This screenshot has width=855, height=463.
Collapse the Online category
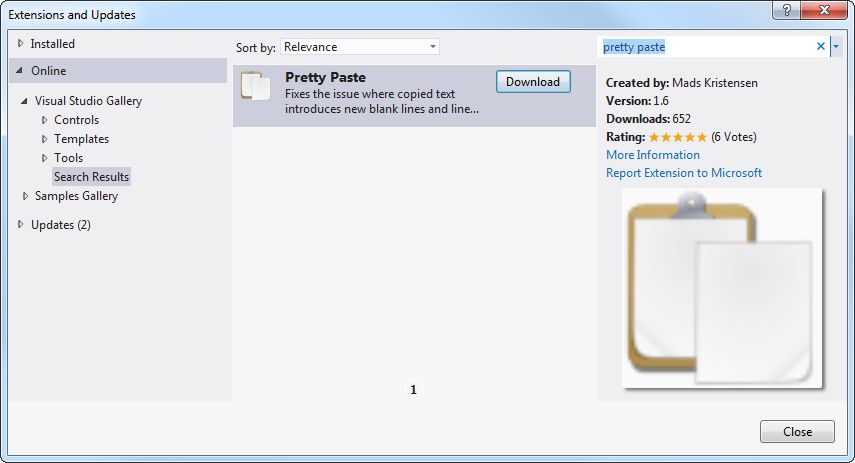click(20, 71)
